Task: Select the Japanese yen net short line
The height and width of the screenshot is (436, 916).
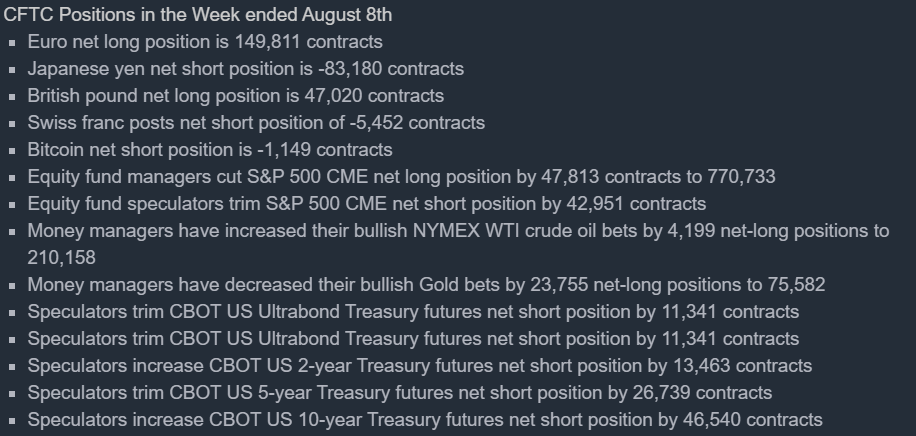Action: click(245, 69)
